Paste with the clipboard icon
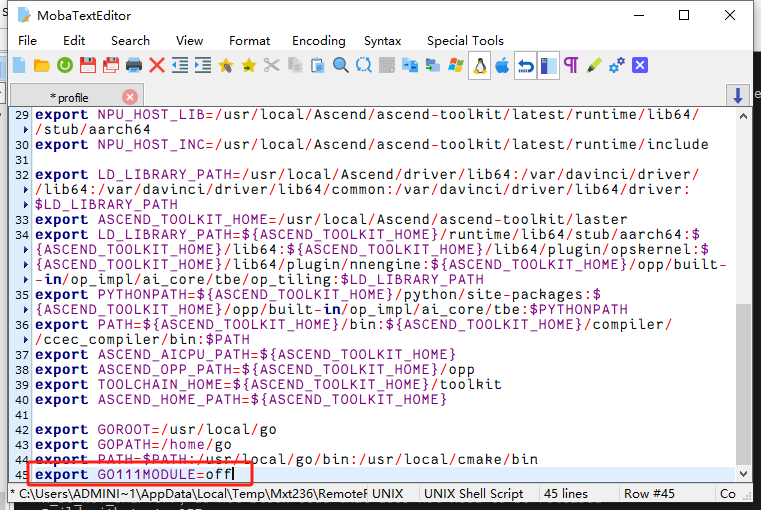 pyautogui.click(x=318, y=66)
